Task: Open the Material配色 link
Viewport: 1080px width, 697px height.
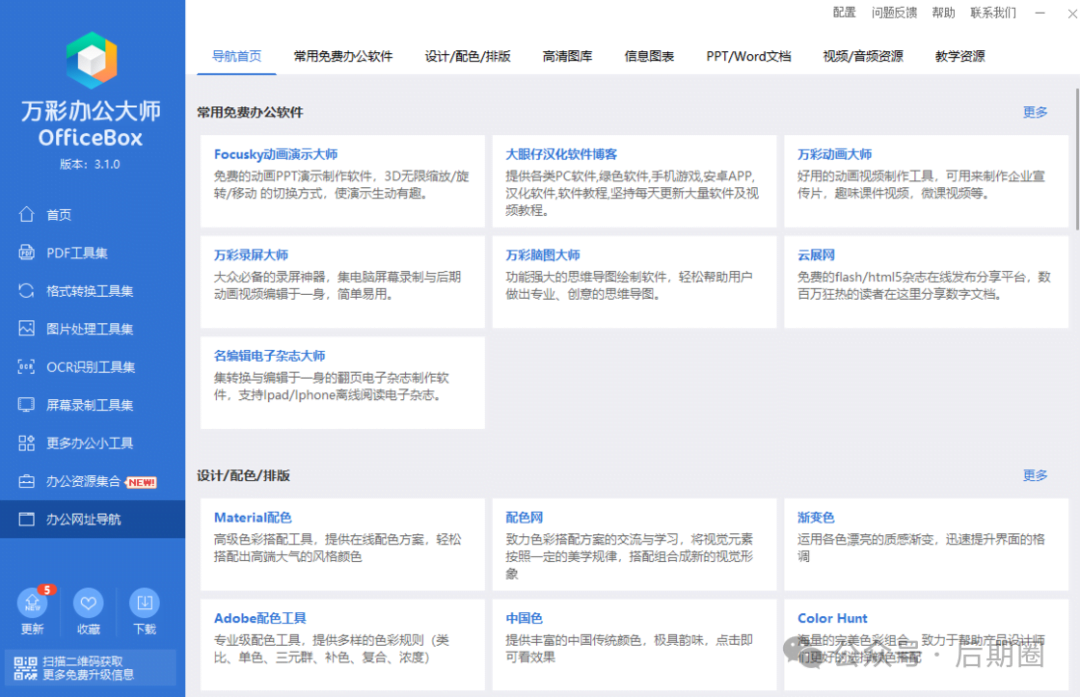Action: click(253, 517)
